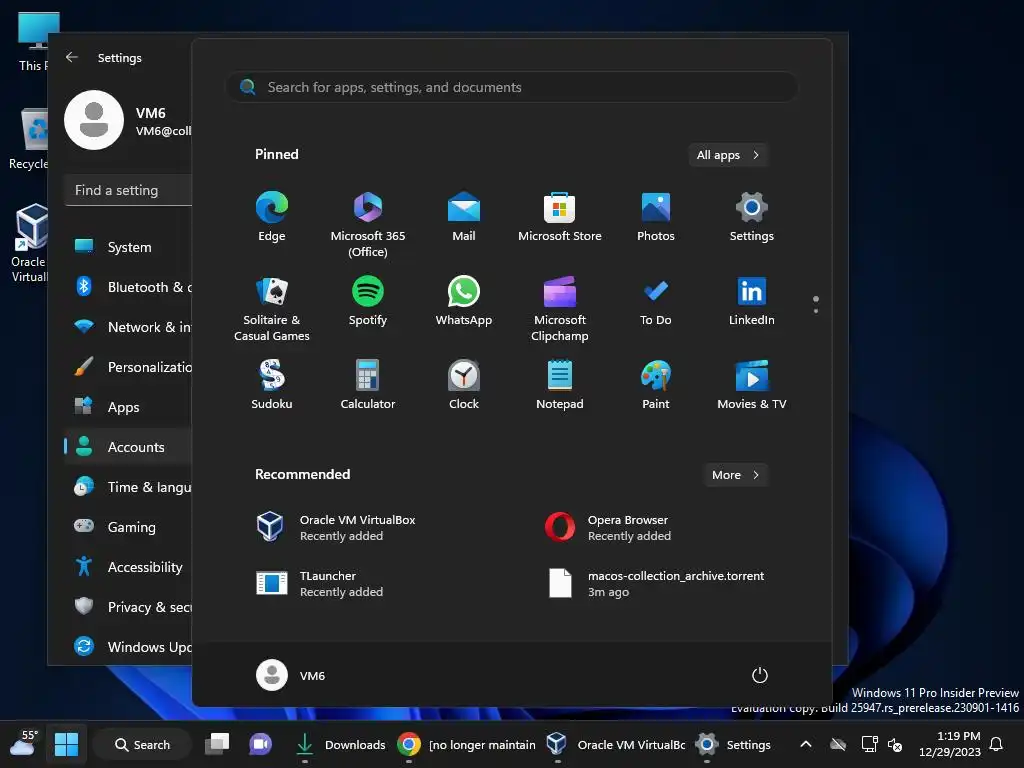Select Oracle VirtualBox desktop shortcut
1024x768 pixels.
point(30,243)
